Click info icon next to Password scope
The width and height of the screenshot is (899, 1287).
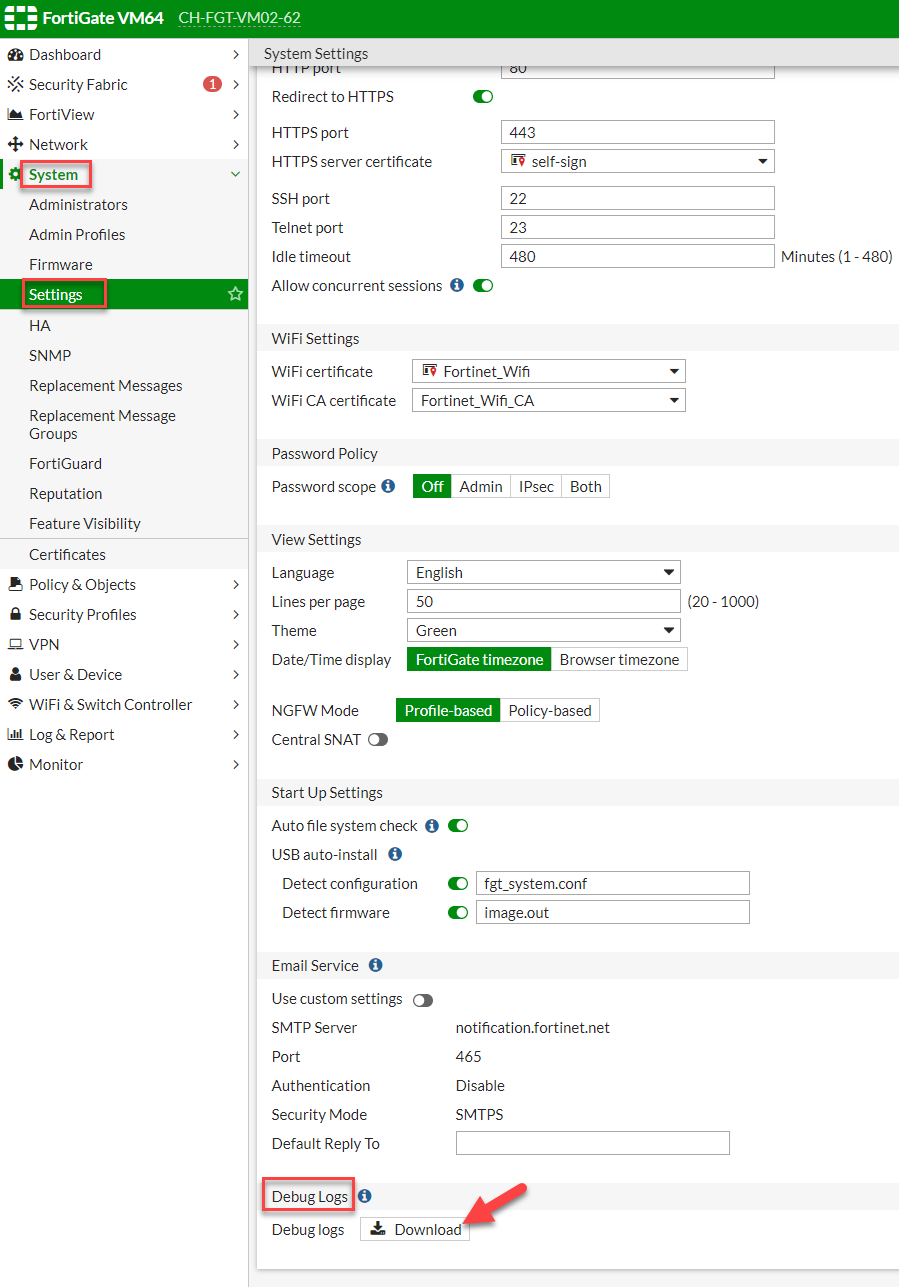click(390, 487)
